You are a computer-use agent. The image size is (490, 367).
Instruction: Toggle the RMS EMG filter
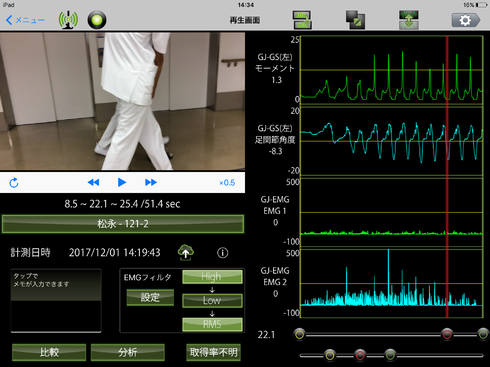click(212, 324)
